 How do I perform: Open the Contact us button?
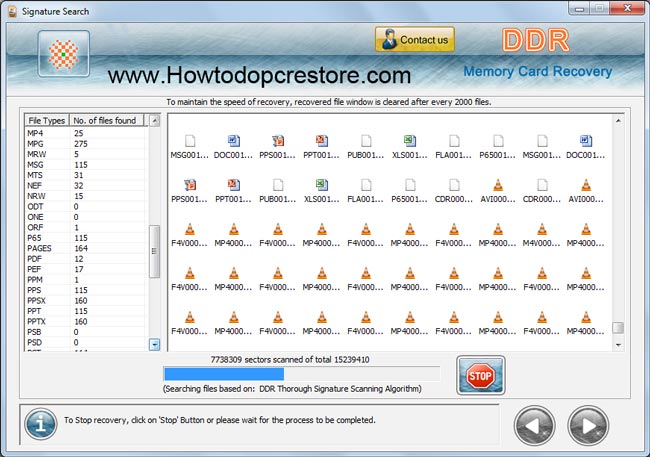click(415, 39)
